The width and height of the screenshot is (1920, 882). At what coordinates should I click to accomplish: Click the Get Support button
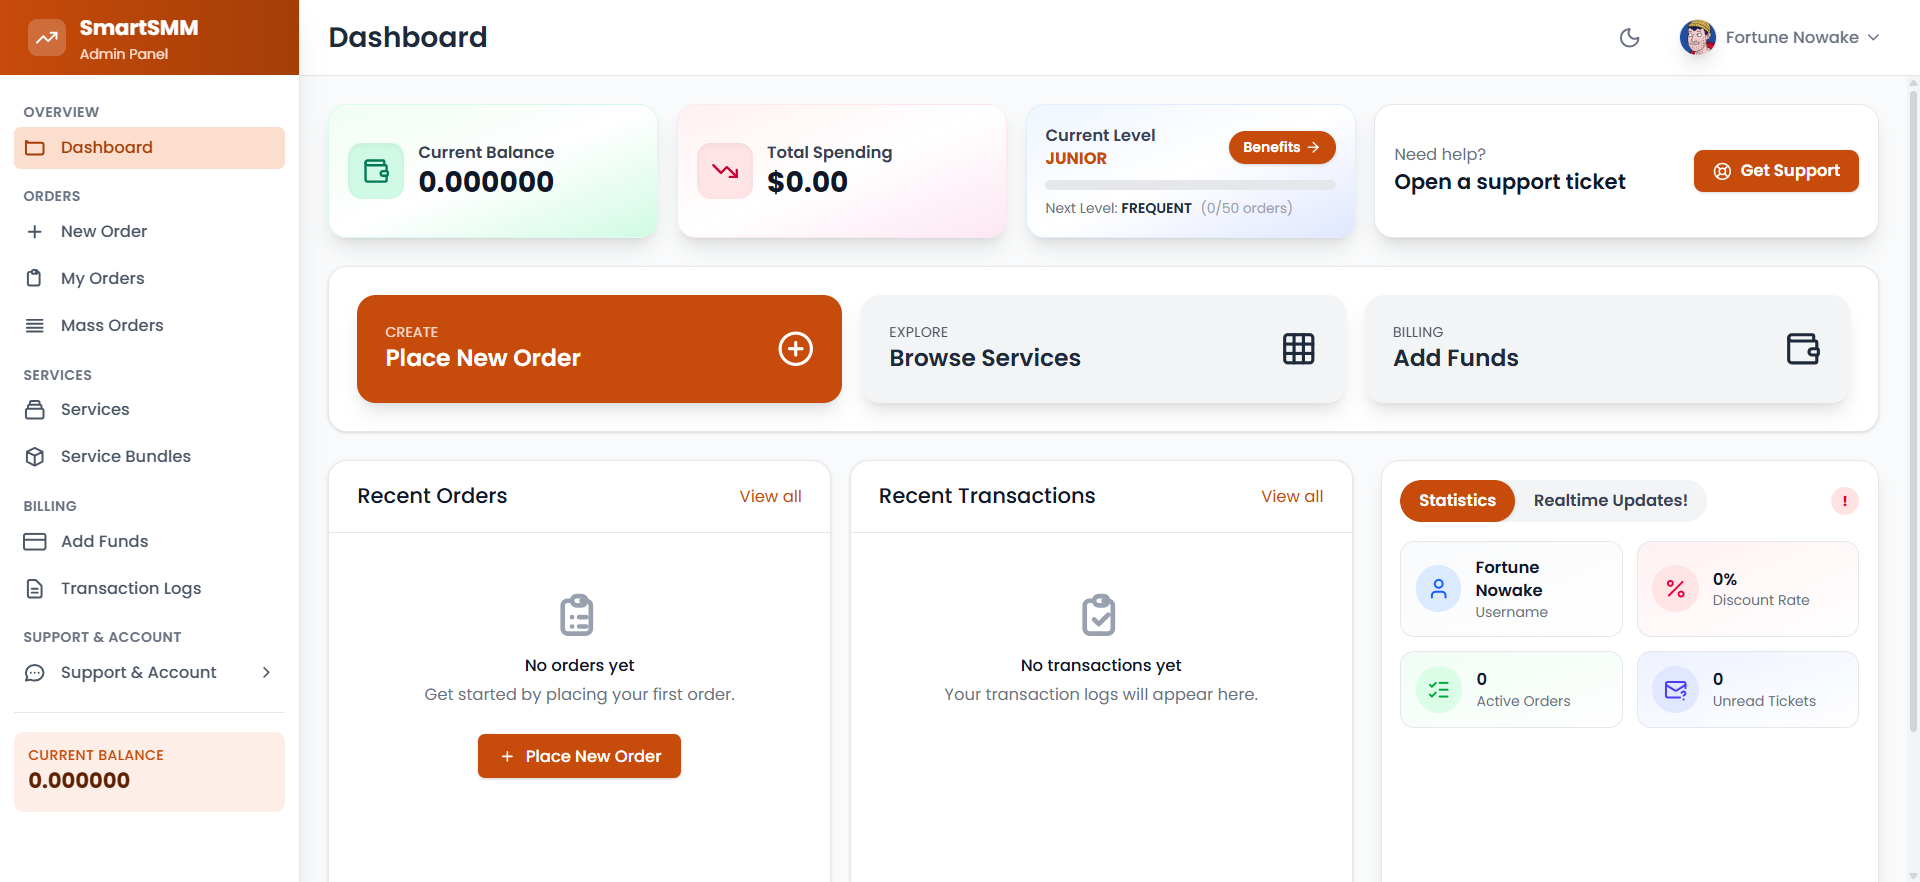[x=1775, y=171]
